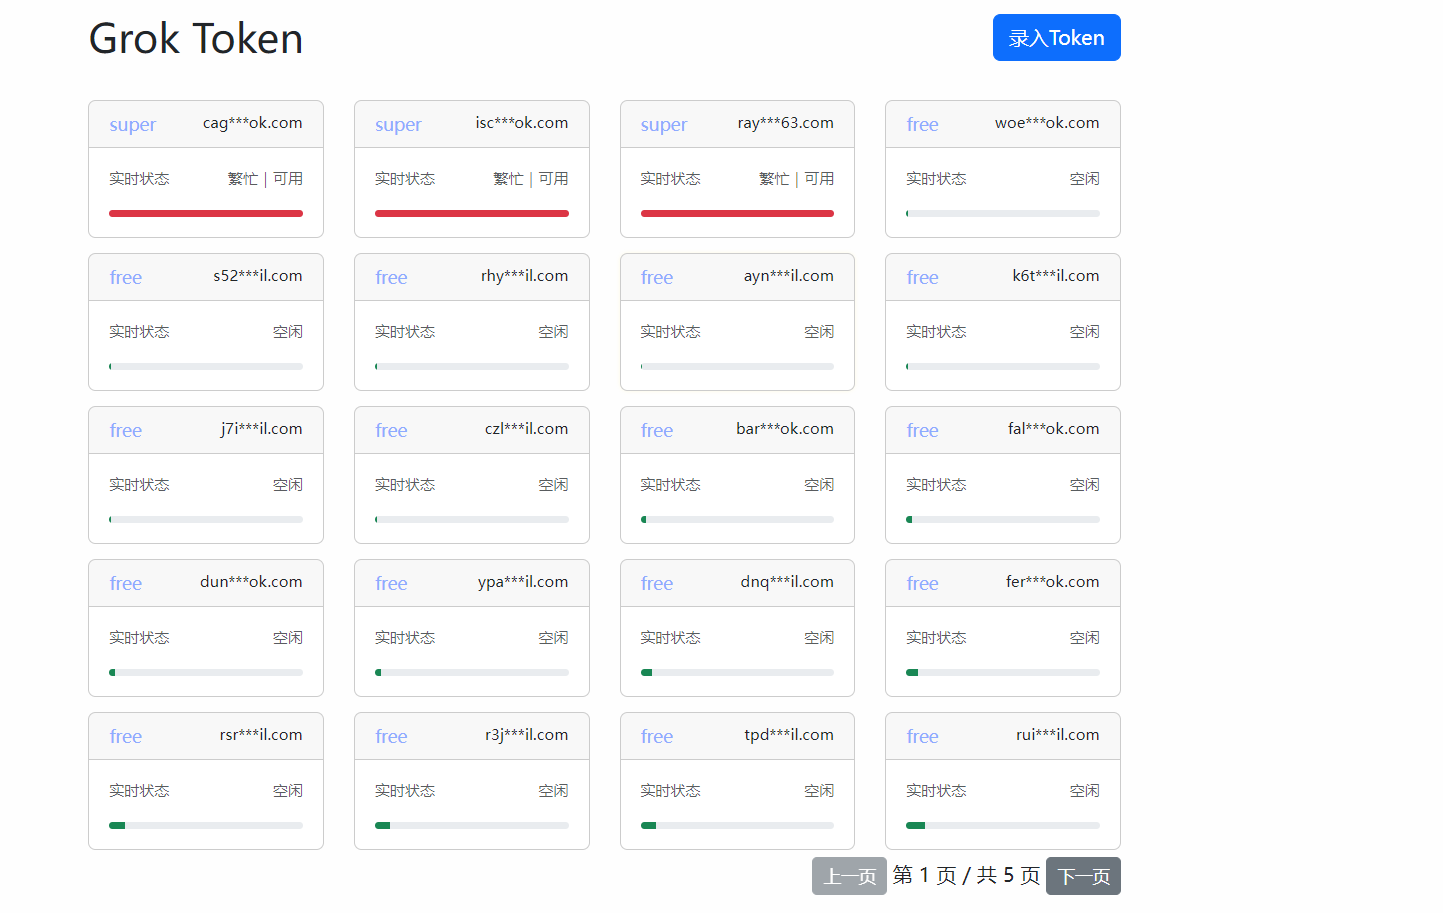Select email rui***il.com
This screenshot has height=913, width=1443.
tap(1057, 735)
